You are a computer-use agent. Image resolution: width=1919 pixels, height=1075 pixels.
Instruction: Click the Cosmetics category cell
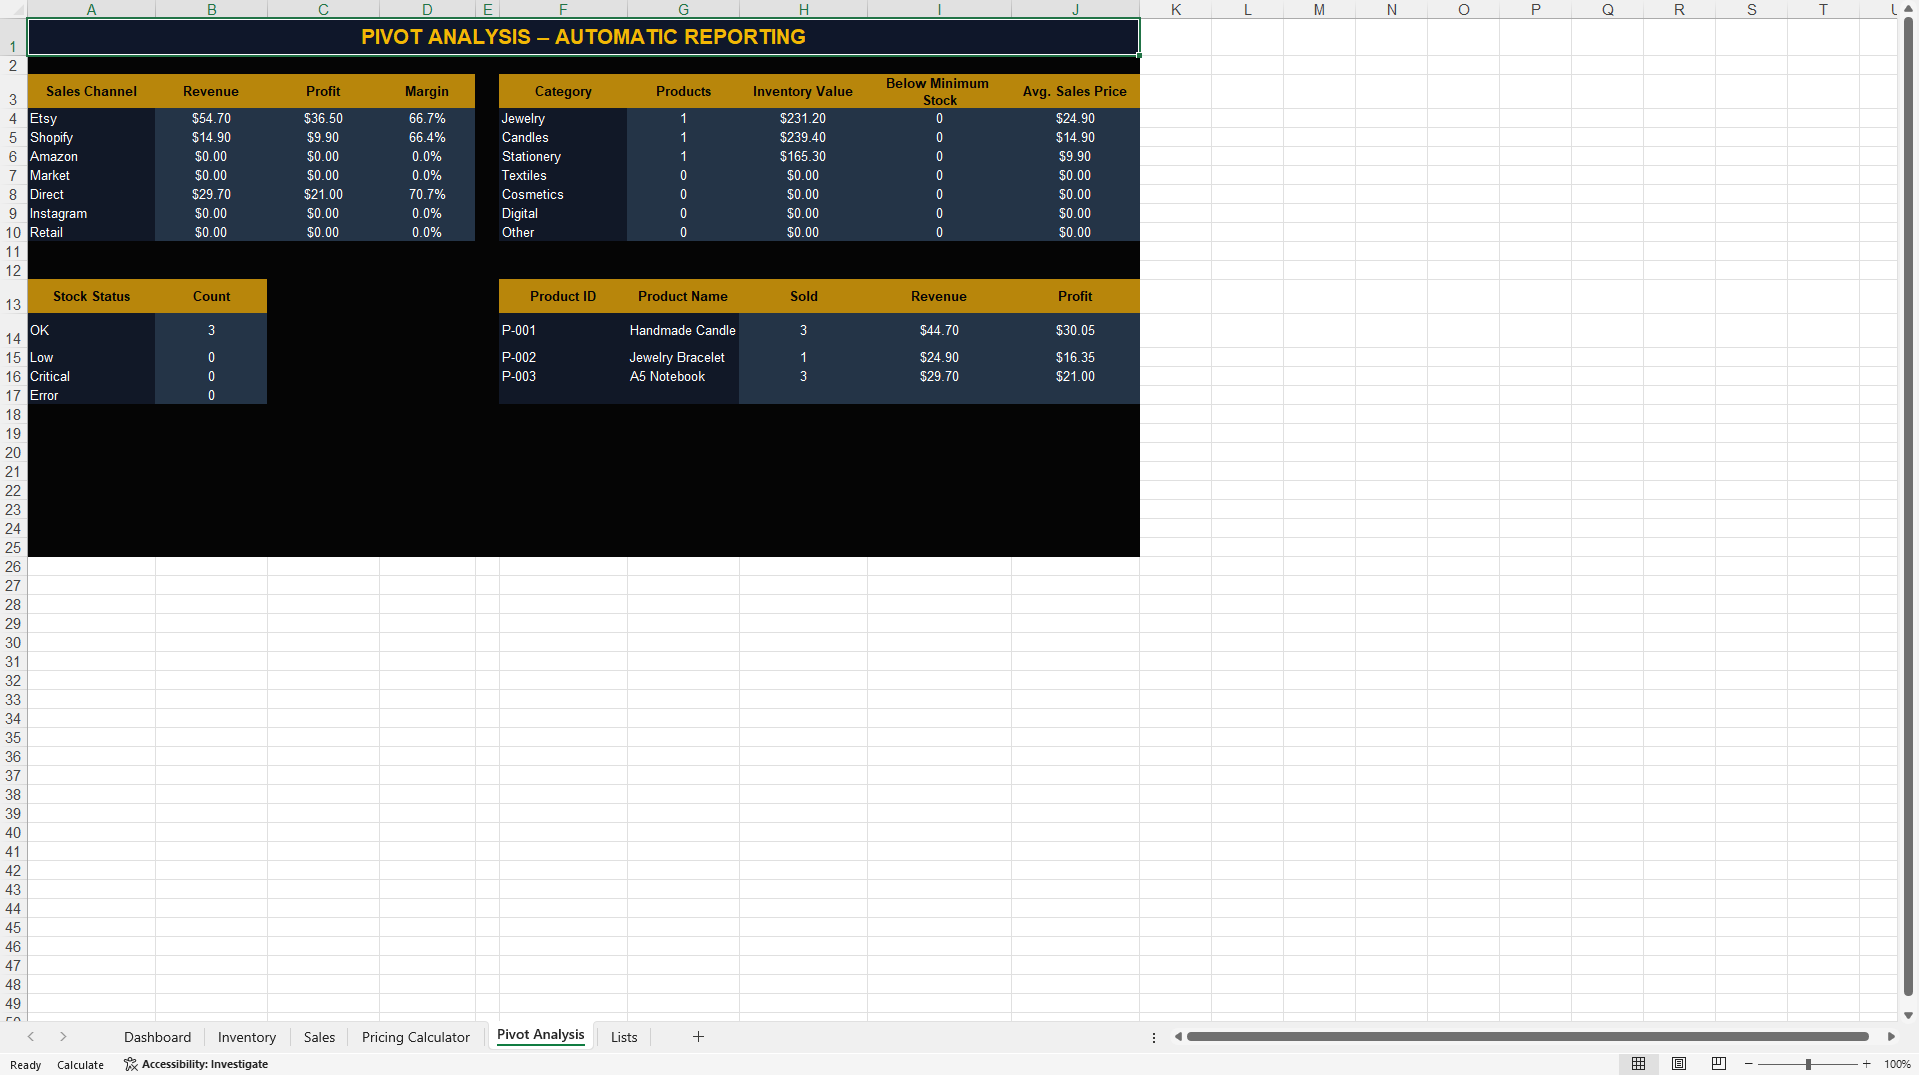pyautogui.click(x=563, y=194)
